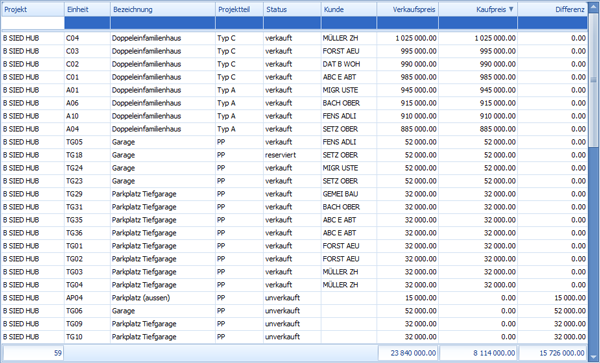Select unit TG35 cell
This screenshot has height=363, width=600.
(x=87, y=220)
